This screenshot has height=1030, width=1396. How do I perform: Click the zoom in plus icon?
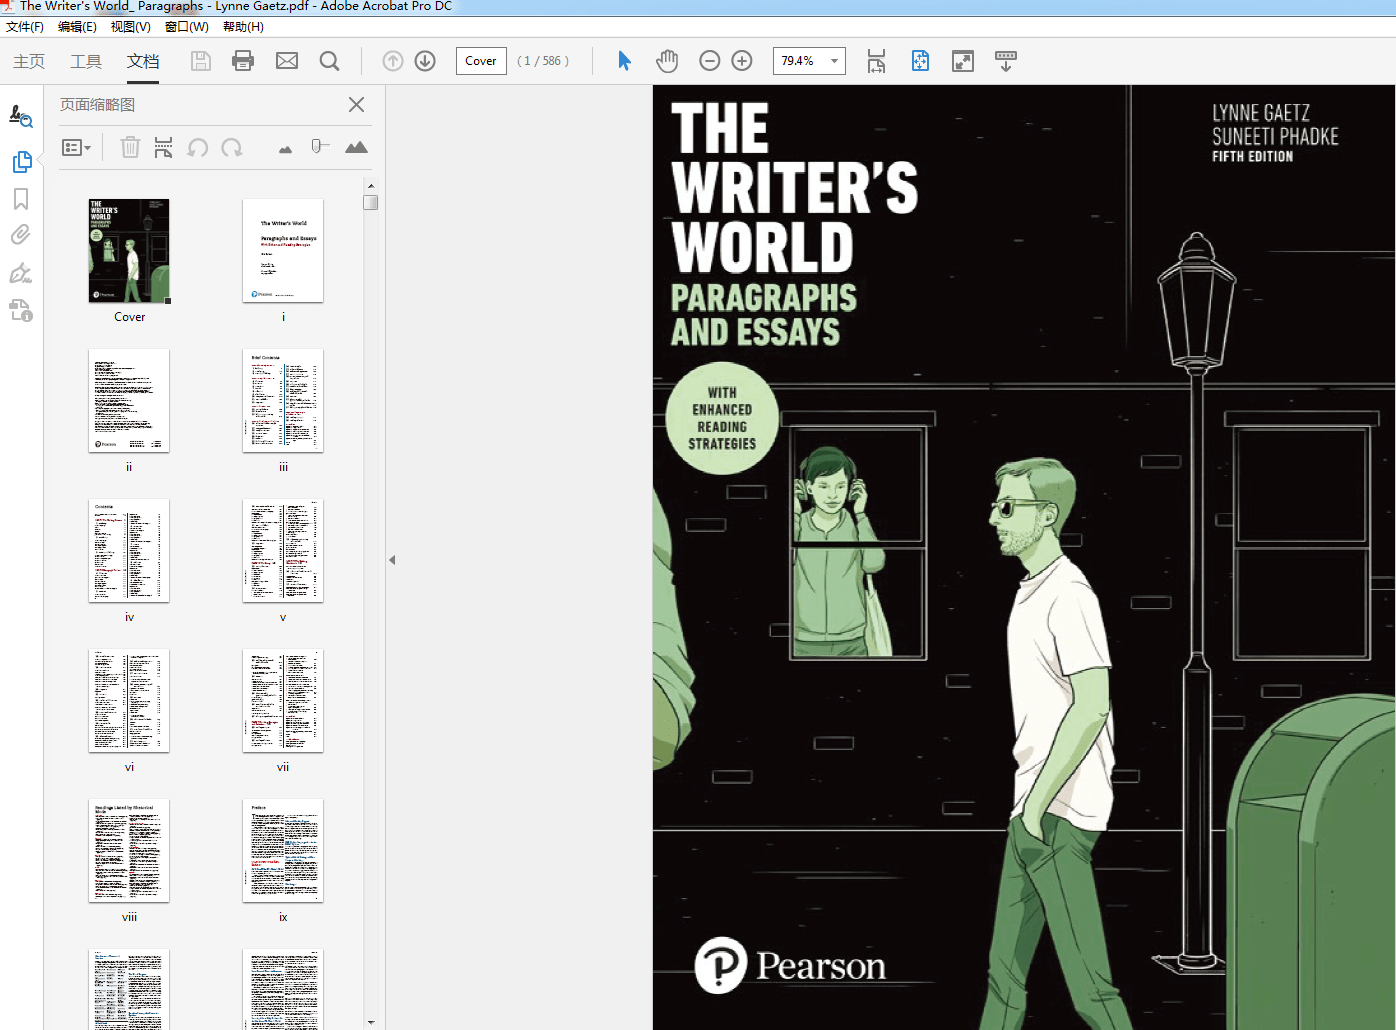click(742, 61)
